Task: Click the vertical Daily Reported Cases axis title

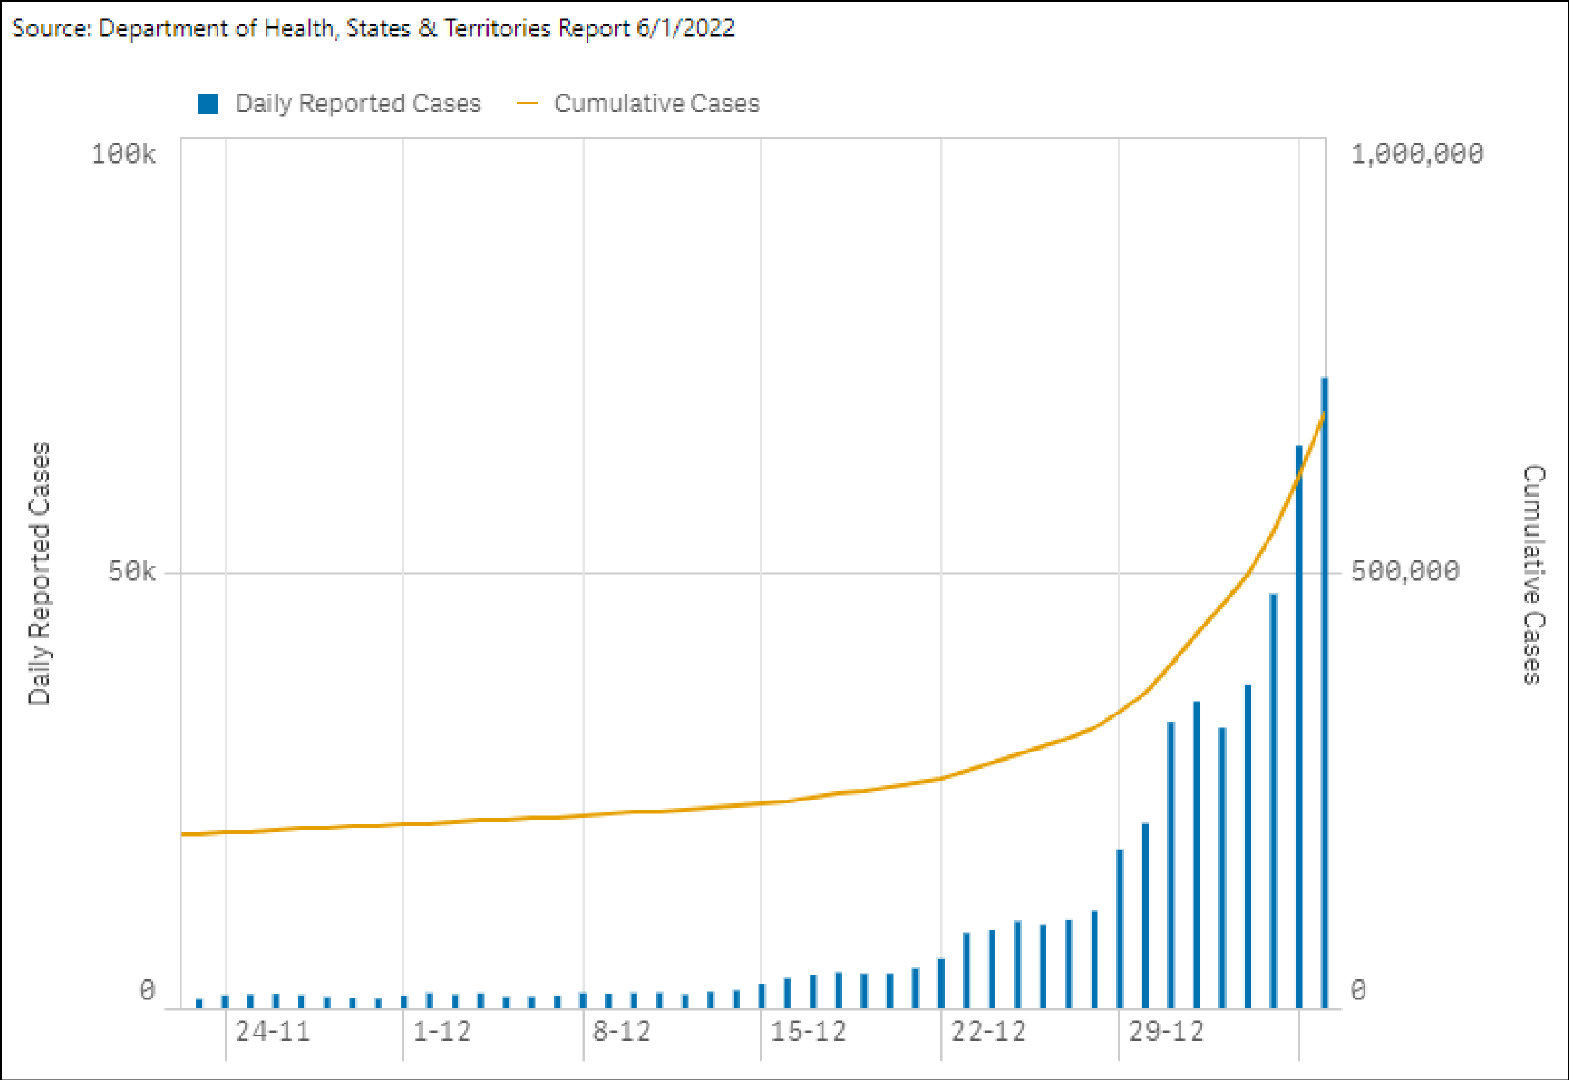Action: tap(39, 573)
